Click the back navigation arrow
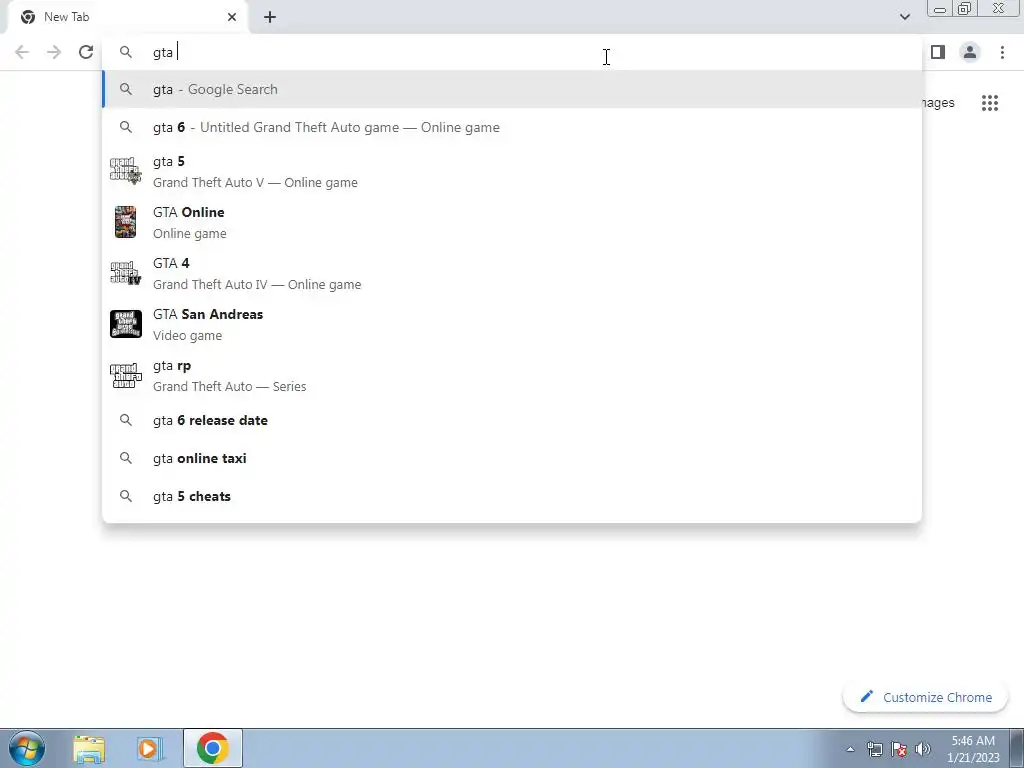This screenshot has width=1024, height=768. 22,52
